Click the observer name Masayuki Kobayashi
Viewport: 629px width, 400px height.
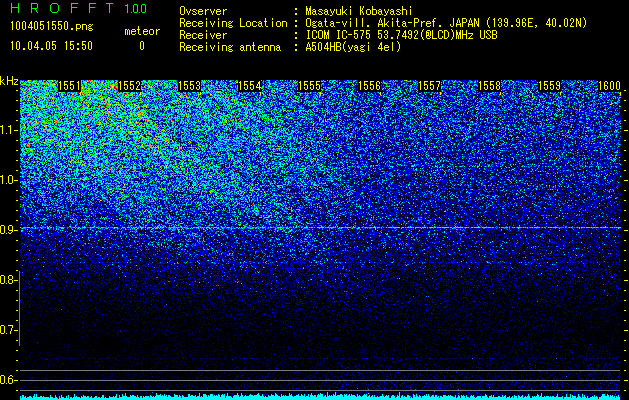pyautogui.click(x=359, y=11)
